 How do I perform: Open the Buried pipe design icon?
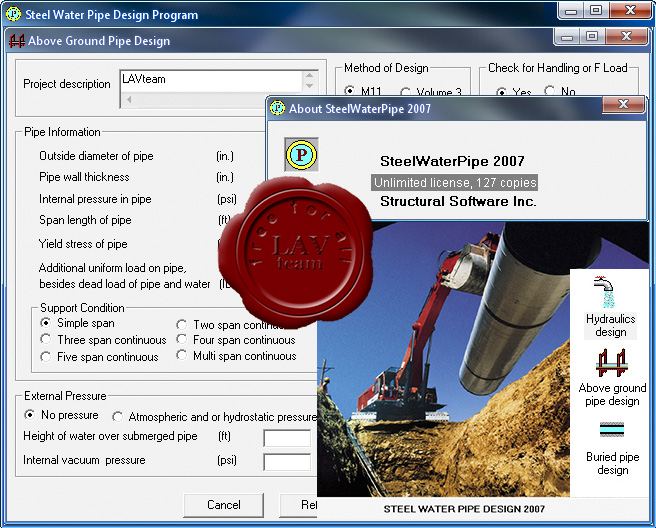612,430
